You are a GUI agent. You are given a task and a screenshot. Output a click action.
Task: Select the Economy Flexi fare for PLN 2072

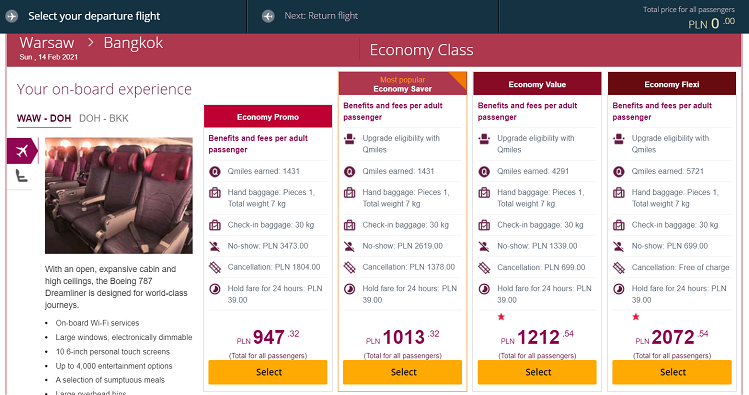[x=672, y=372]
